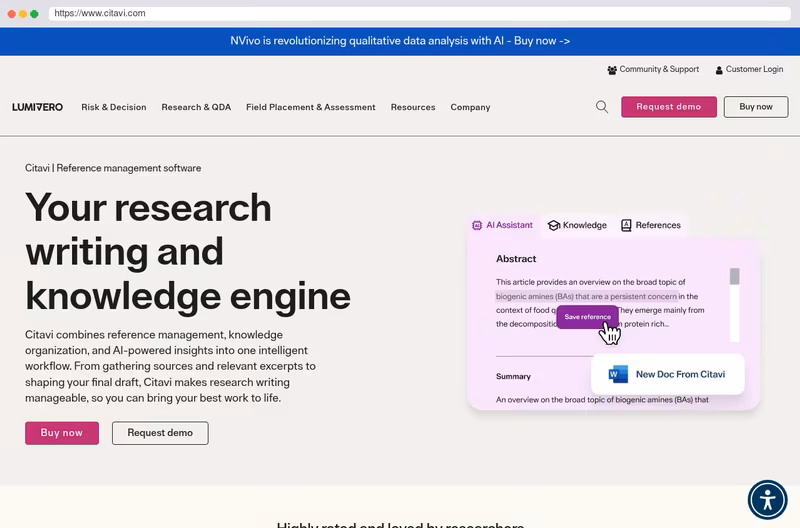Open the Risk & Decision menu
The width and height of the screenshot is (800, 528).
pyautogui.click(x=114, y=107)
